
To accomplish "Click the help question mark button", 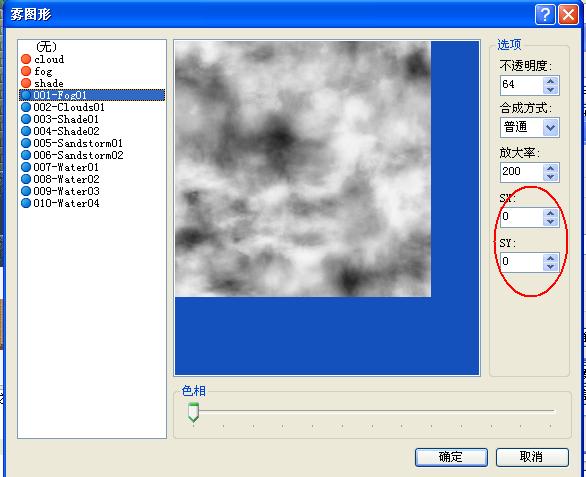I will tap(545, 15).
